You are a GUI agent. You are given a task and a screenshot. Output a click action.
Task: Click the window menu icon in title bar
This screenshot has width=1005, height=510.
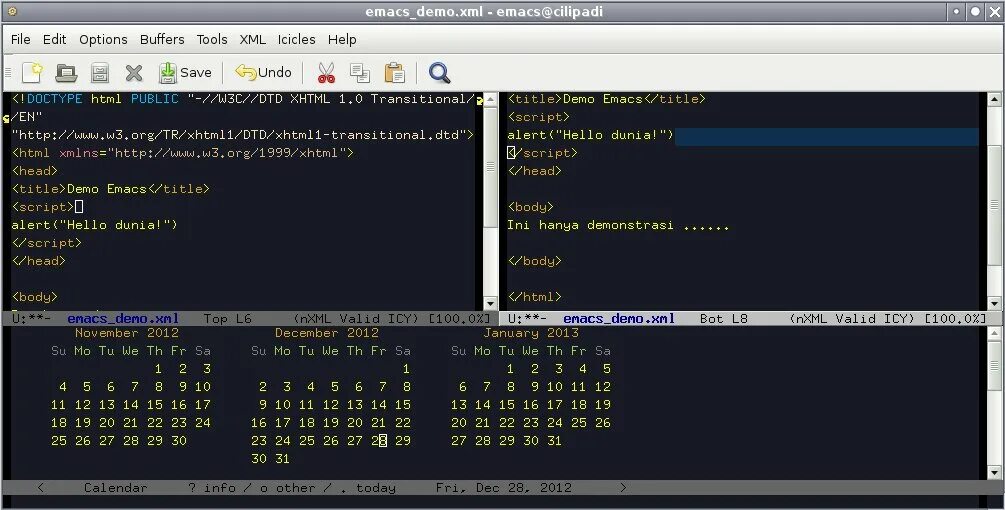[12, 11]
